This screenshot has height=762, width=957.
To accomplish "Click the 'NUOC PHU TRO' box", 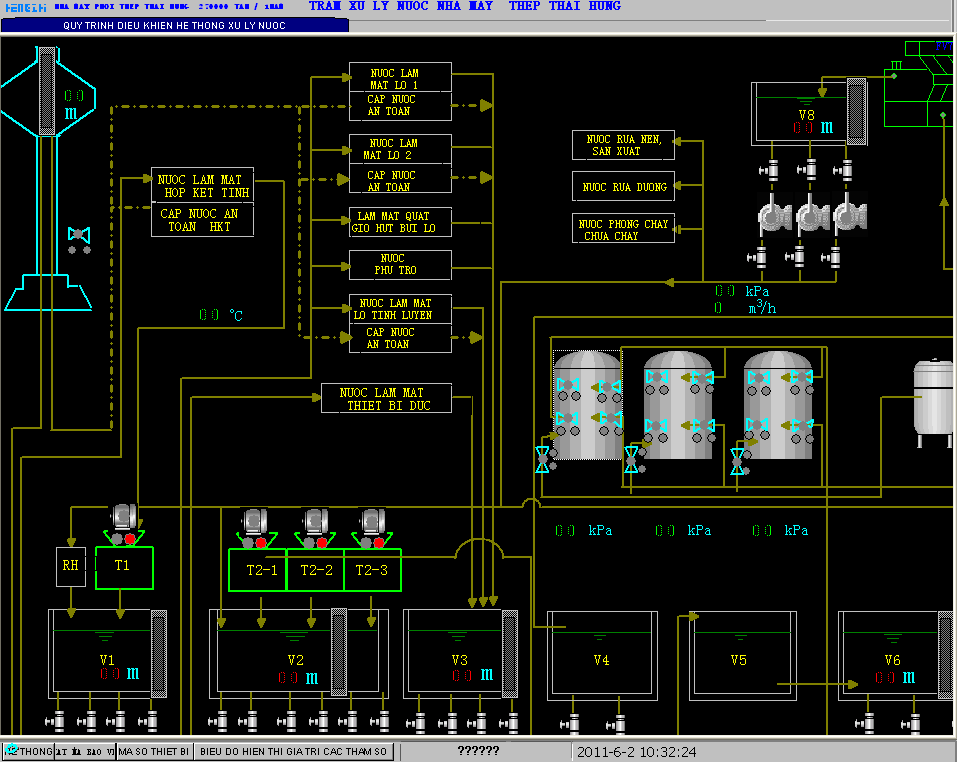I will pyautogui.click(x=400, y=265).
